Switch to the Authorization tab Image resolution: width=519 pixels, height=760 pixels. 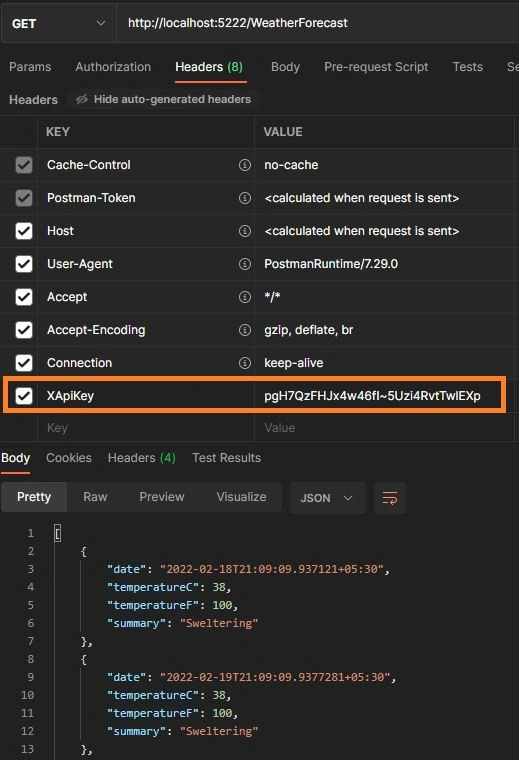(x=113, y=67)
